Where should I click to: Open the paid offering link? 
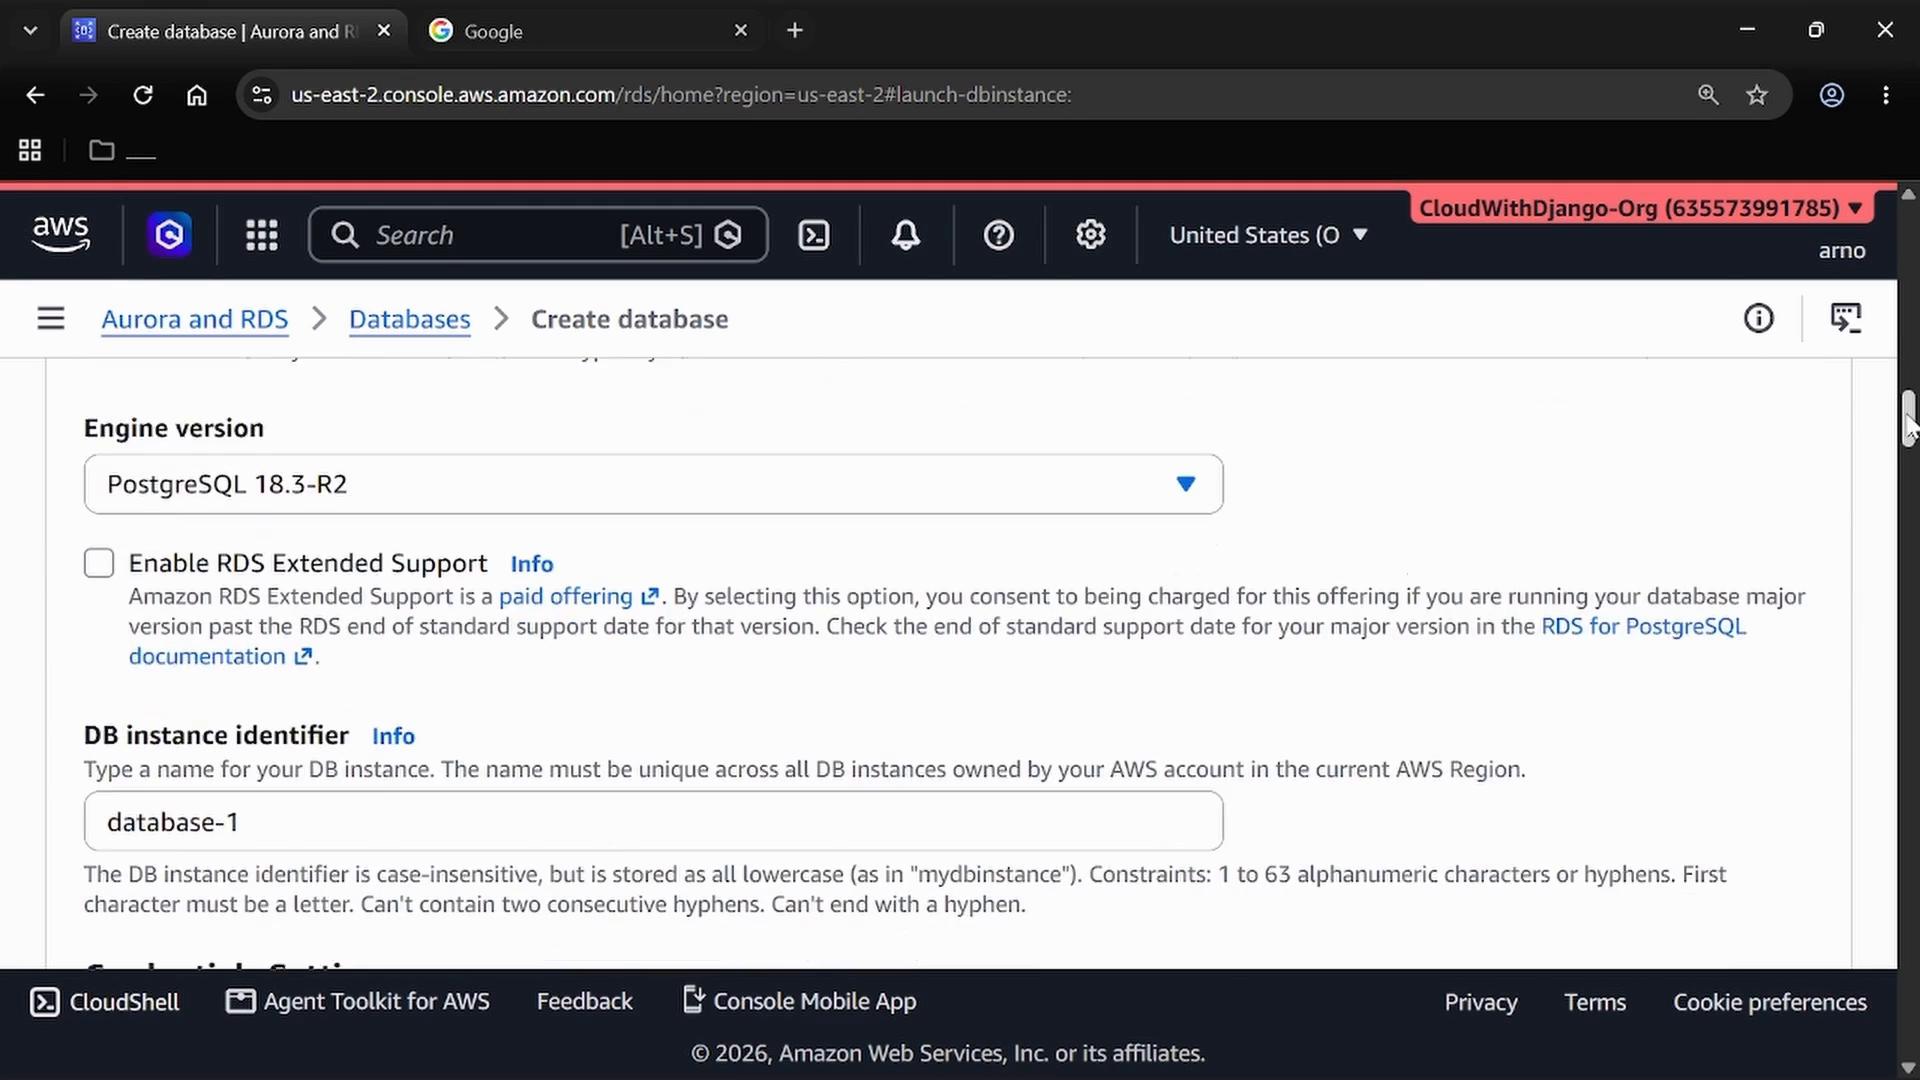579,596
